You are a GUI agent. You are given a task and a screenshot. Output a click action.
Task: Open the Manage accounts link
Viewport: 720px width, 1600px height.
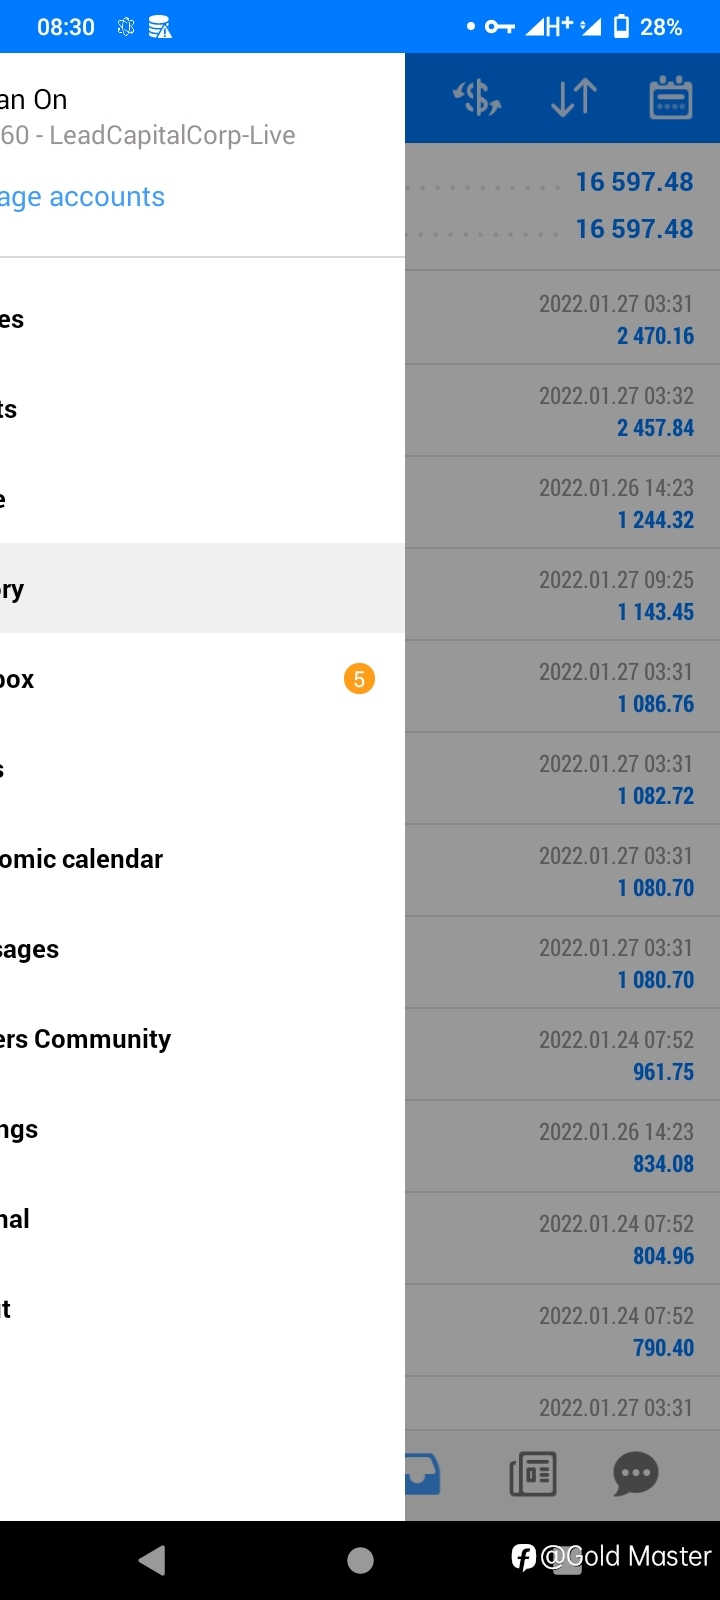pos(82,197)
